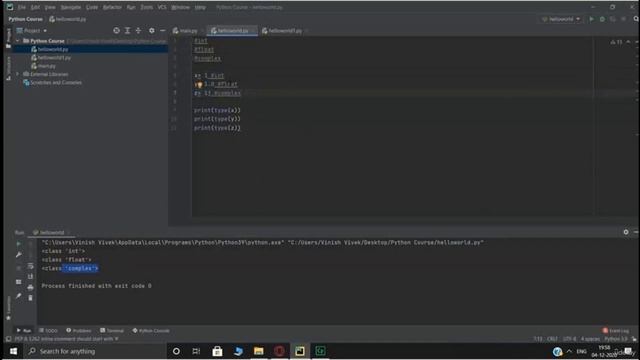Click the pin tab icon in Run panel

(18, 296)
